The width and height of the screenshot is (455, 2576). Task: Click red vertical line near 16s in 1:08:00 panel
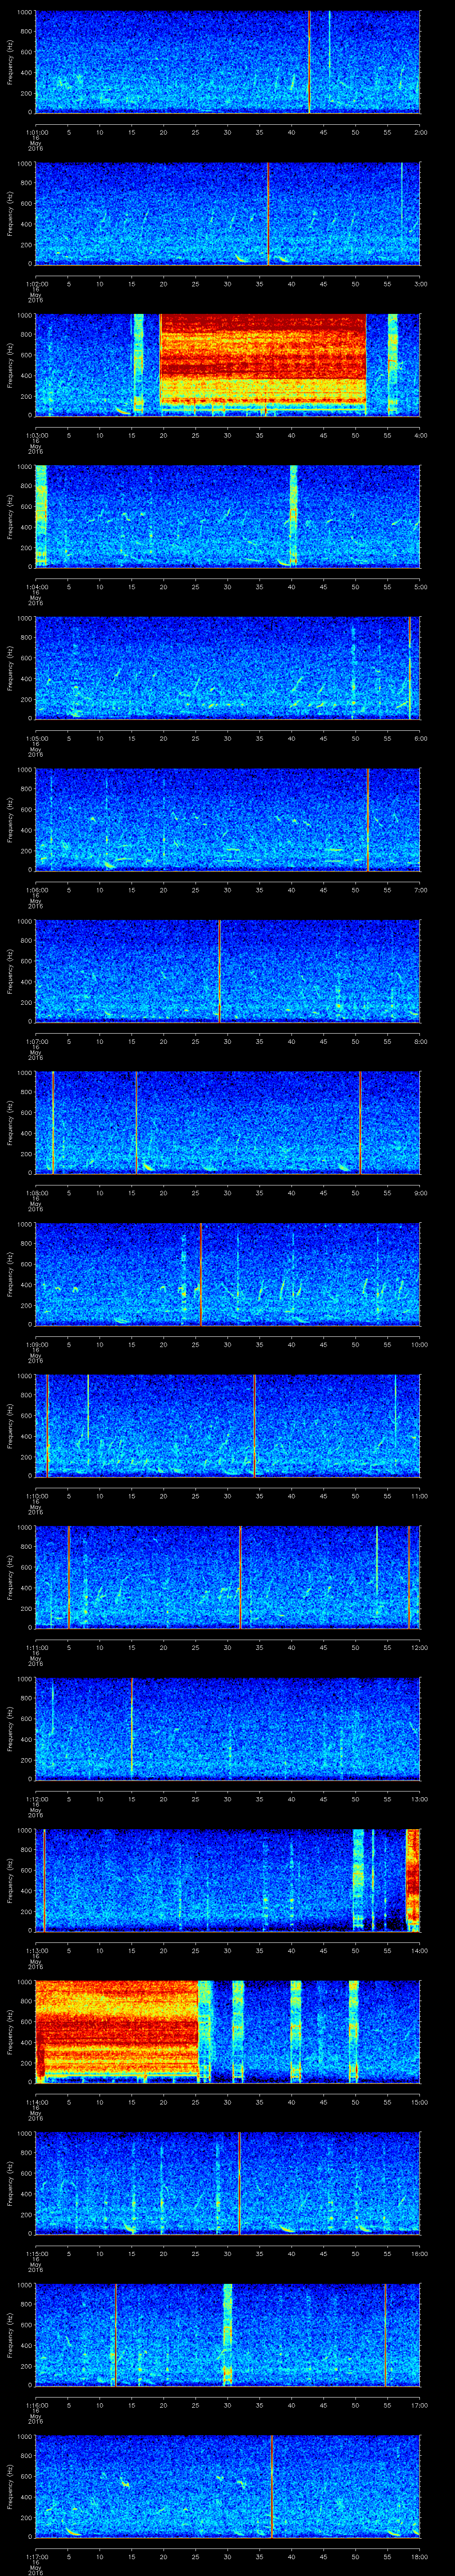click(136, 1122)
